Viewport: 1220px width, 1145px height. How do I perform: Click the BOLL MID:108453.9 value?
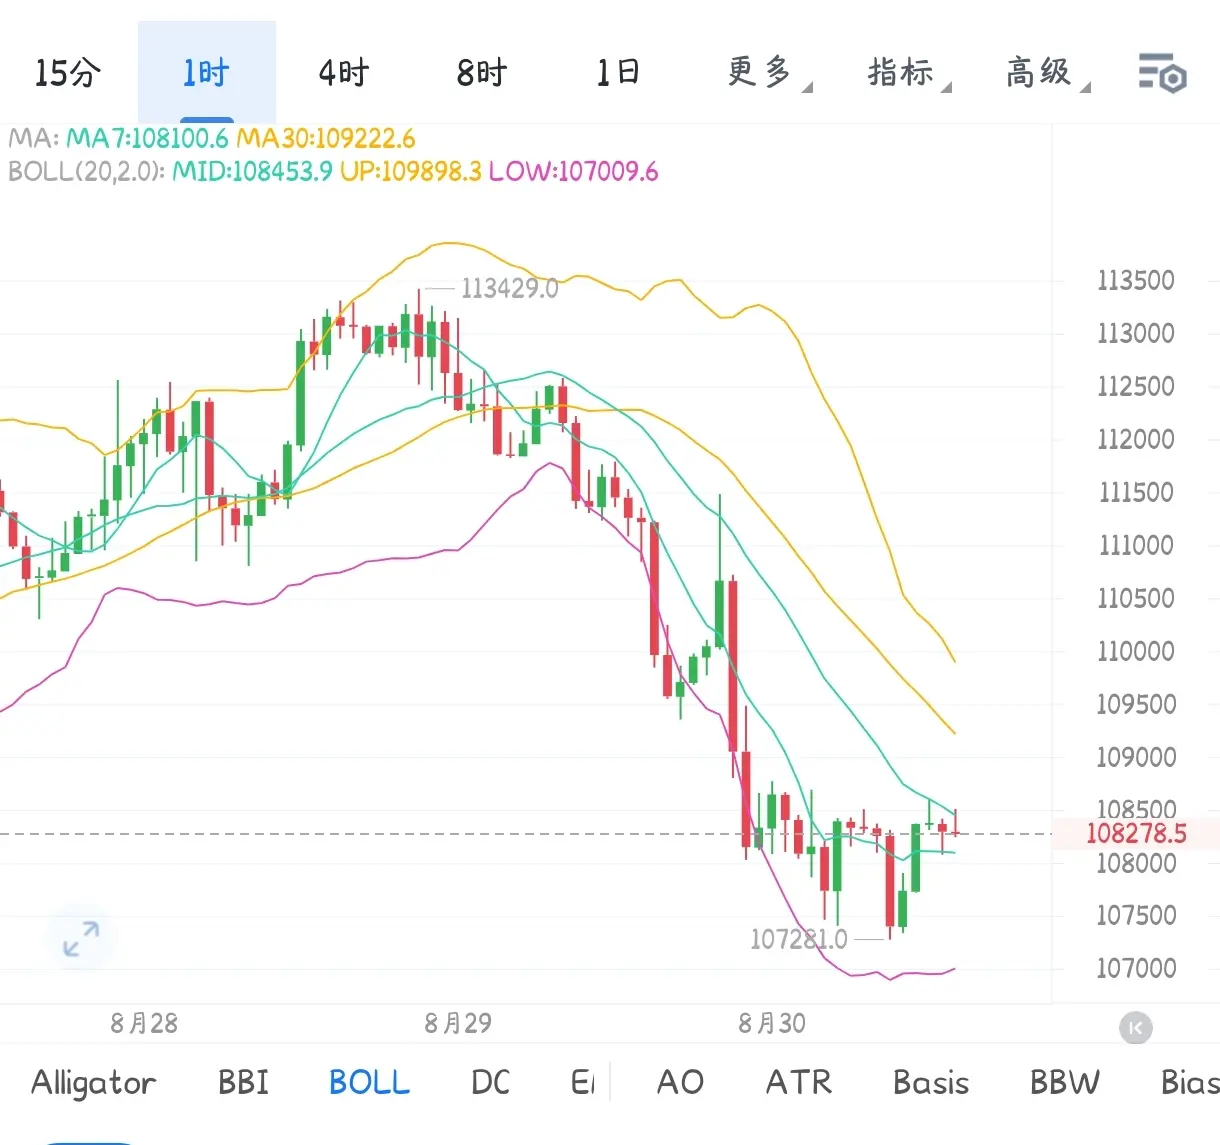pos(252,171)
